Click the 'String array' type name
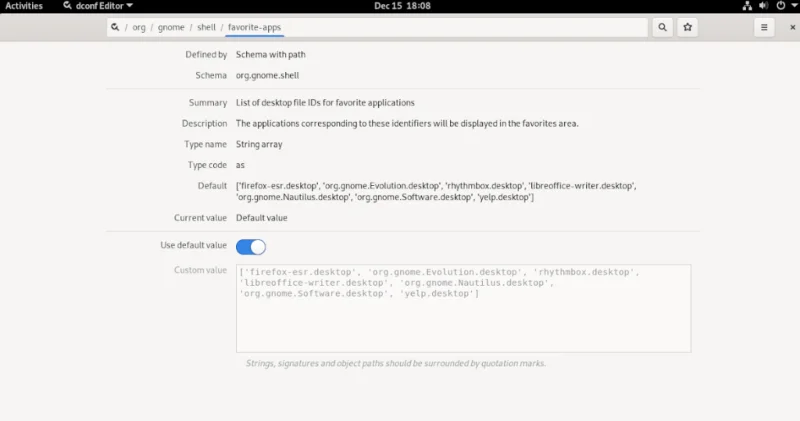This screenshot has height=421, width=800. 259,144
